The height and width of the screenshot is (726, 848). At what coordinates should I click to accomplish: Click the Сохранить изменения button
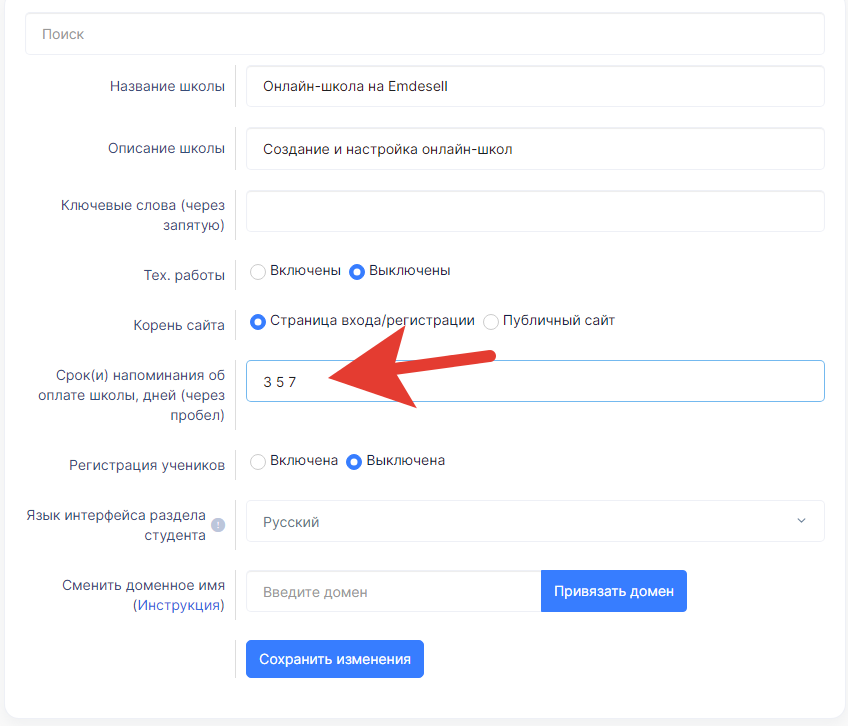tap(335, 659)
